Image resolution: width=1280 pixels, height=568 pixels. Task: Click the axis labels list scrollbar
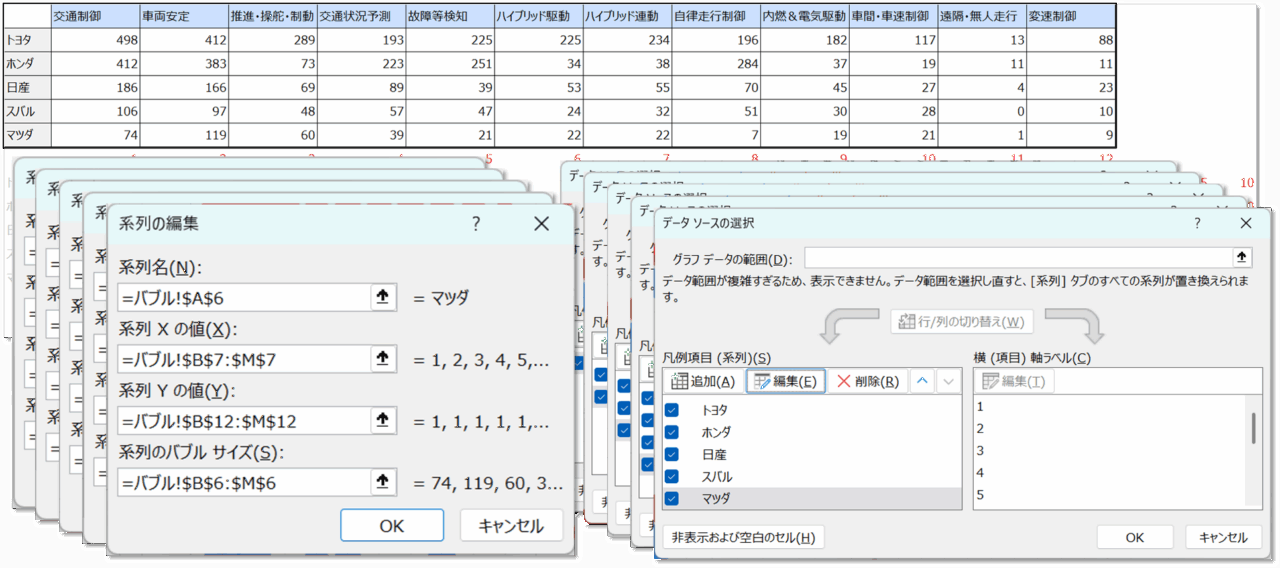click(1254, 428)
